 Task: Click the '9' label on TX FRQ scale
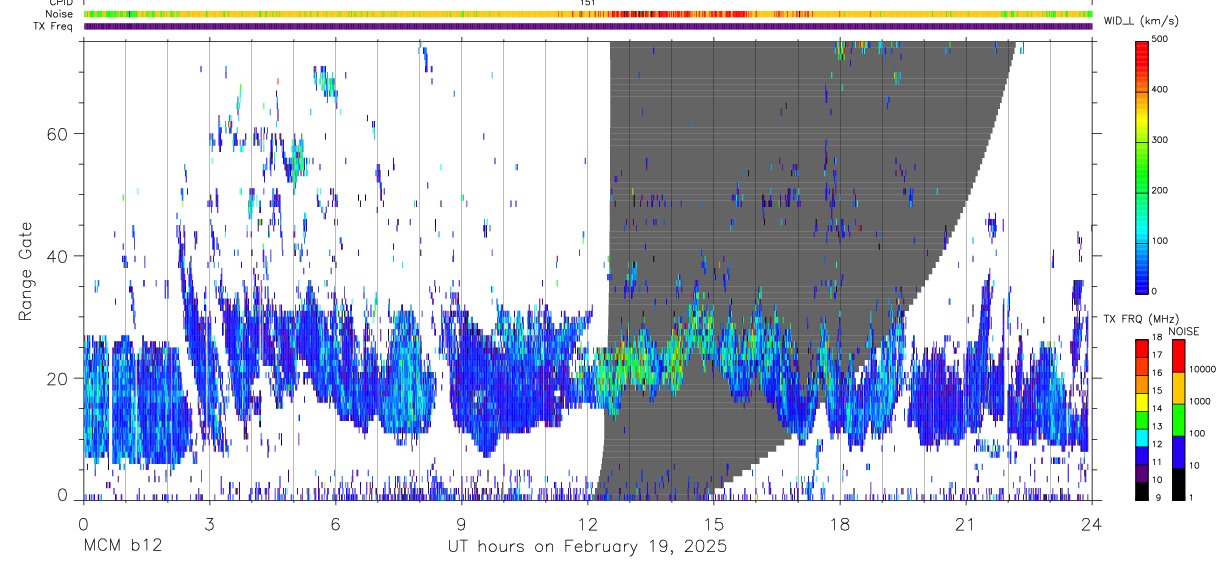coord(1160,498)
